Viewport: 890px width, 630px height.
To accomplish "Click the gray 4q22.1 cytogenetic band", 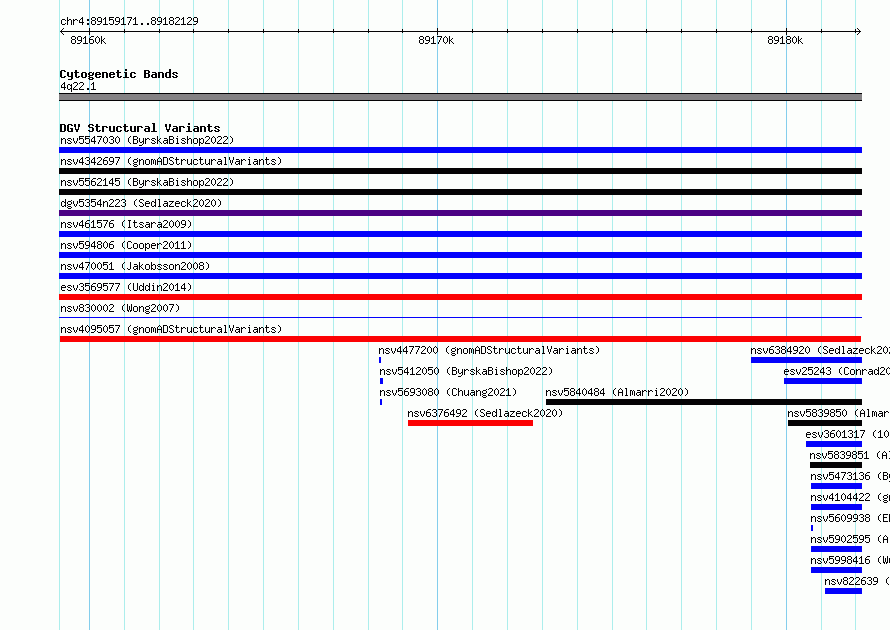I will coord(460,97).
